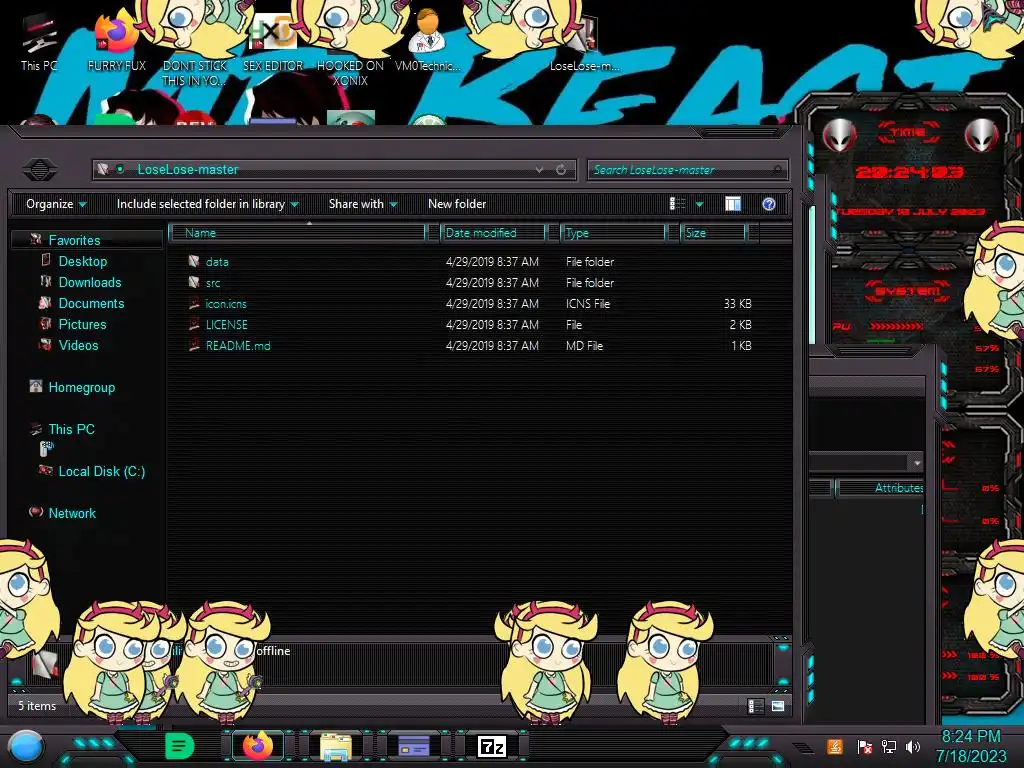Open the view options dropdown arrow
Screen dimensions: 1024x768
[699, 204]
